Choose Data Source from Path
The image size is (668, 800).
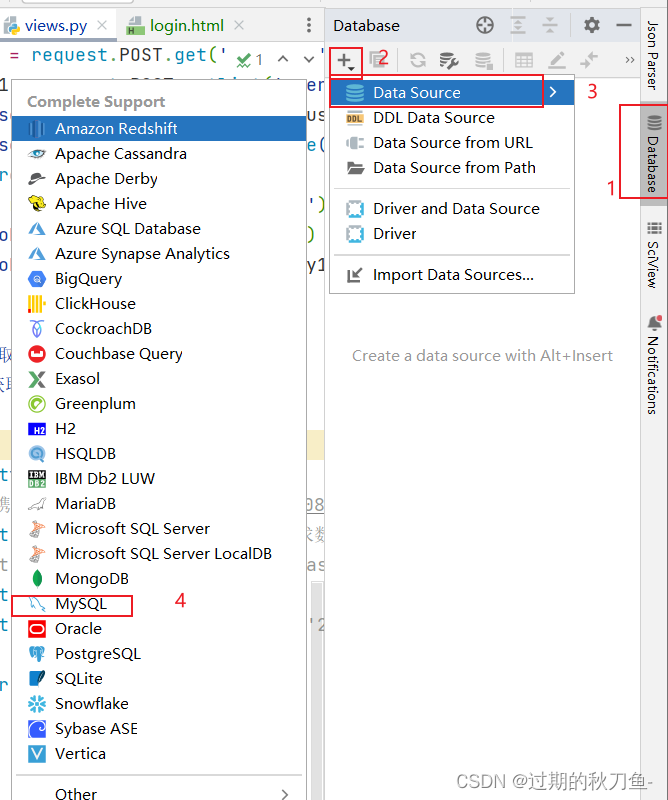(452, 168)
